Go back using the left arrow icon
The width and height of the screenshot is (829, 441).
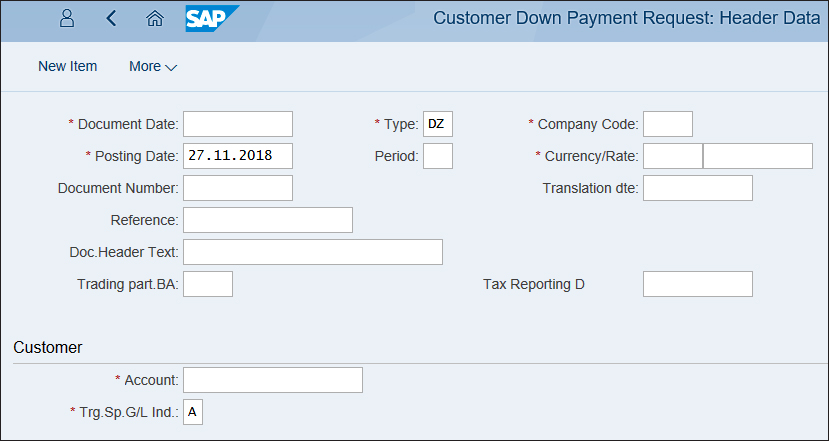(x=111, y=19)
